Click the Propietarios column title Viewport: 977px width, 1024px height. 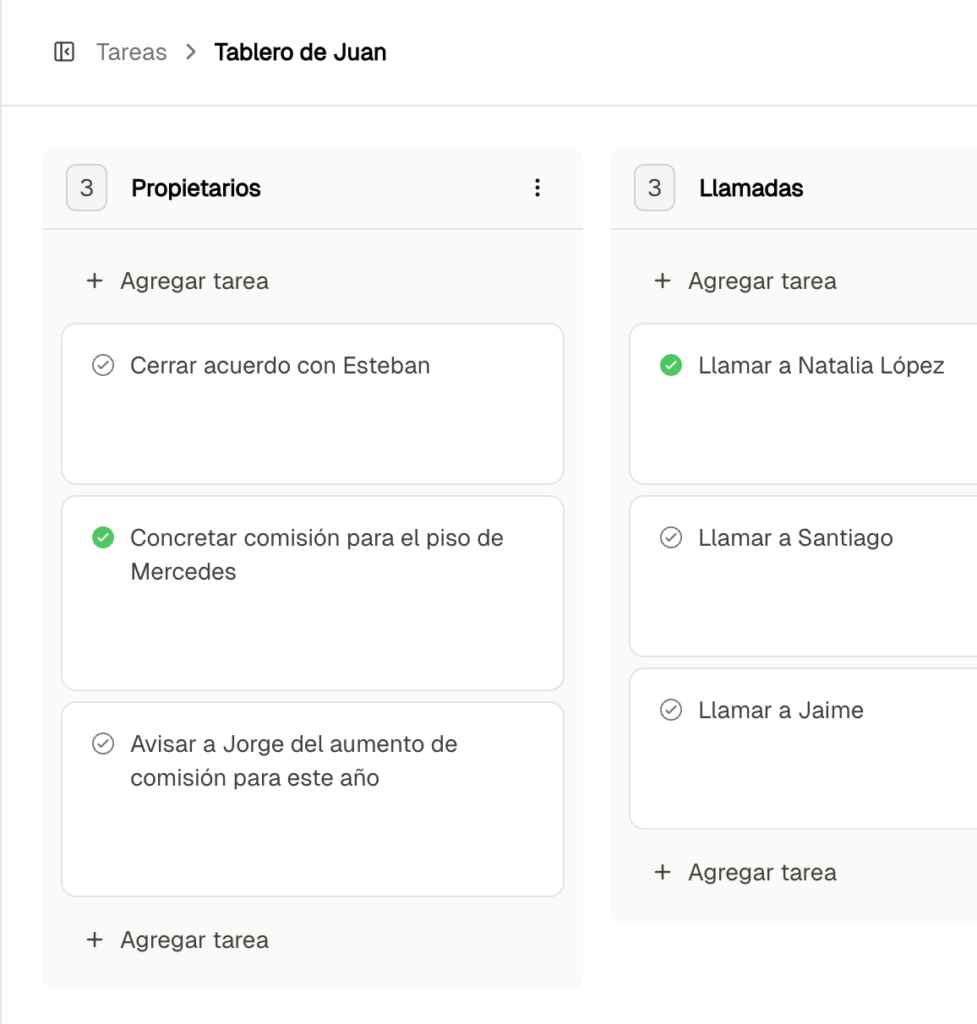point(196,188)
